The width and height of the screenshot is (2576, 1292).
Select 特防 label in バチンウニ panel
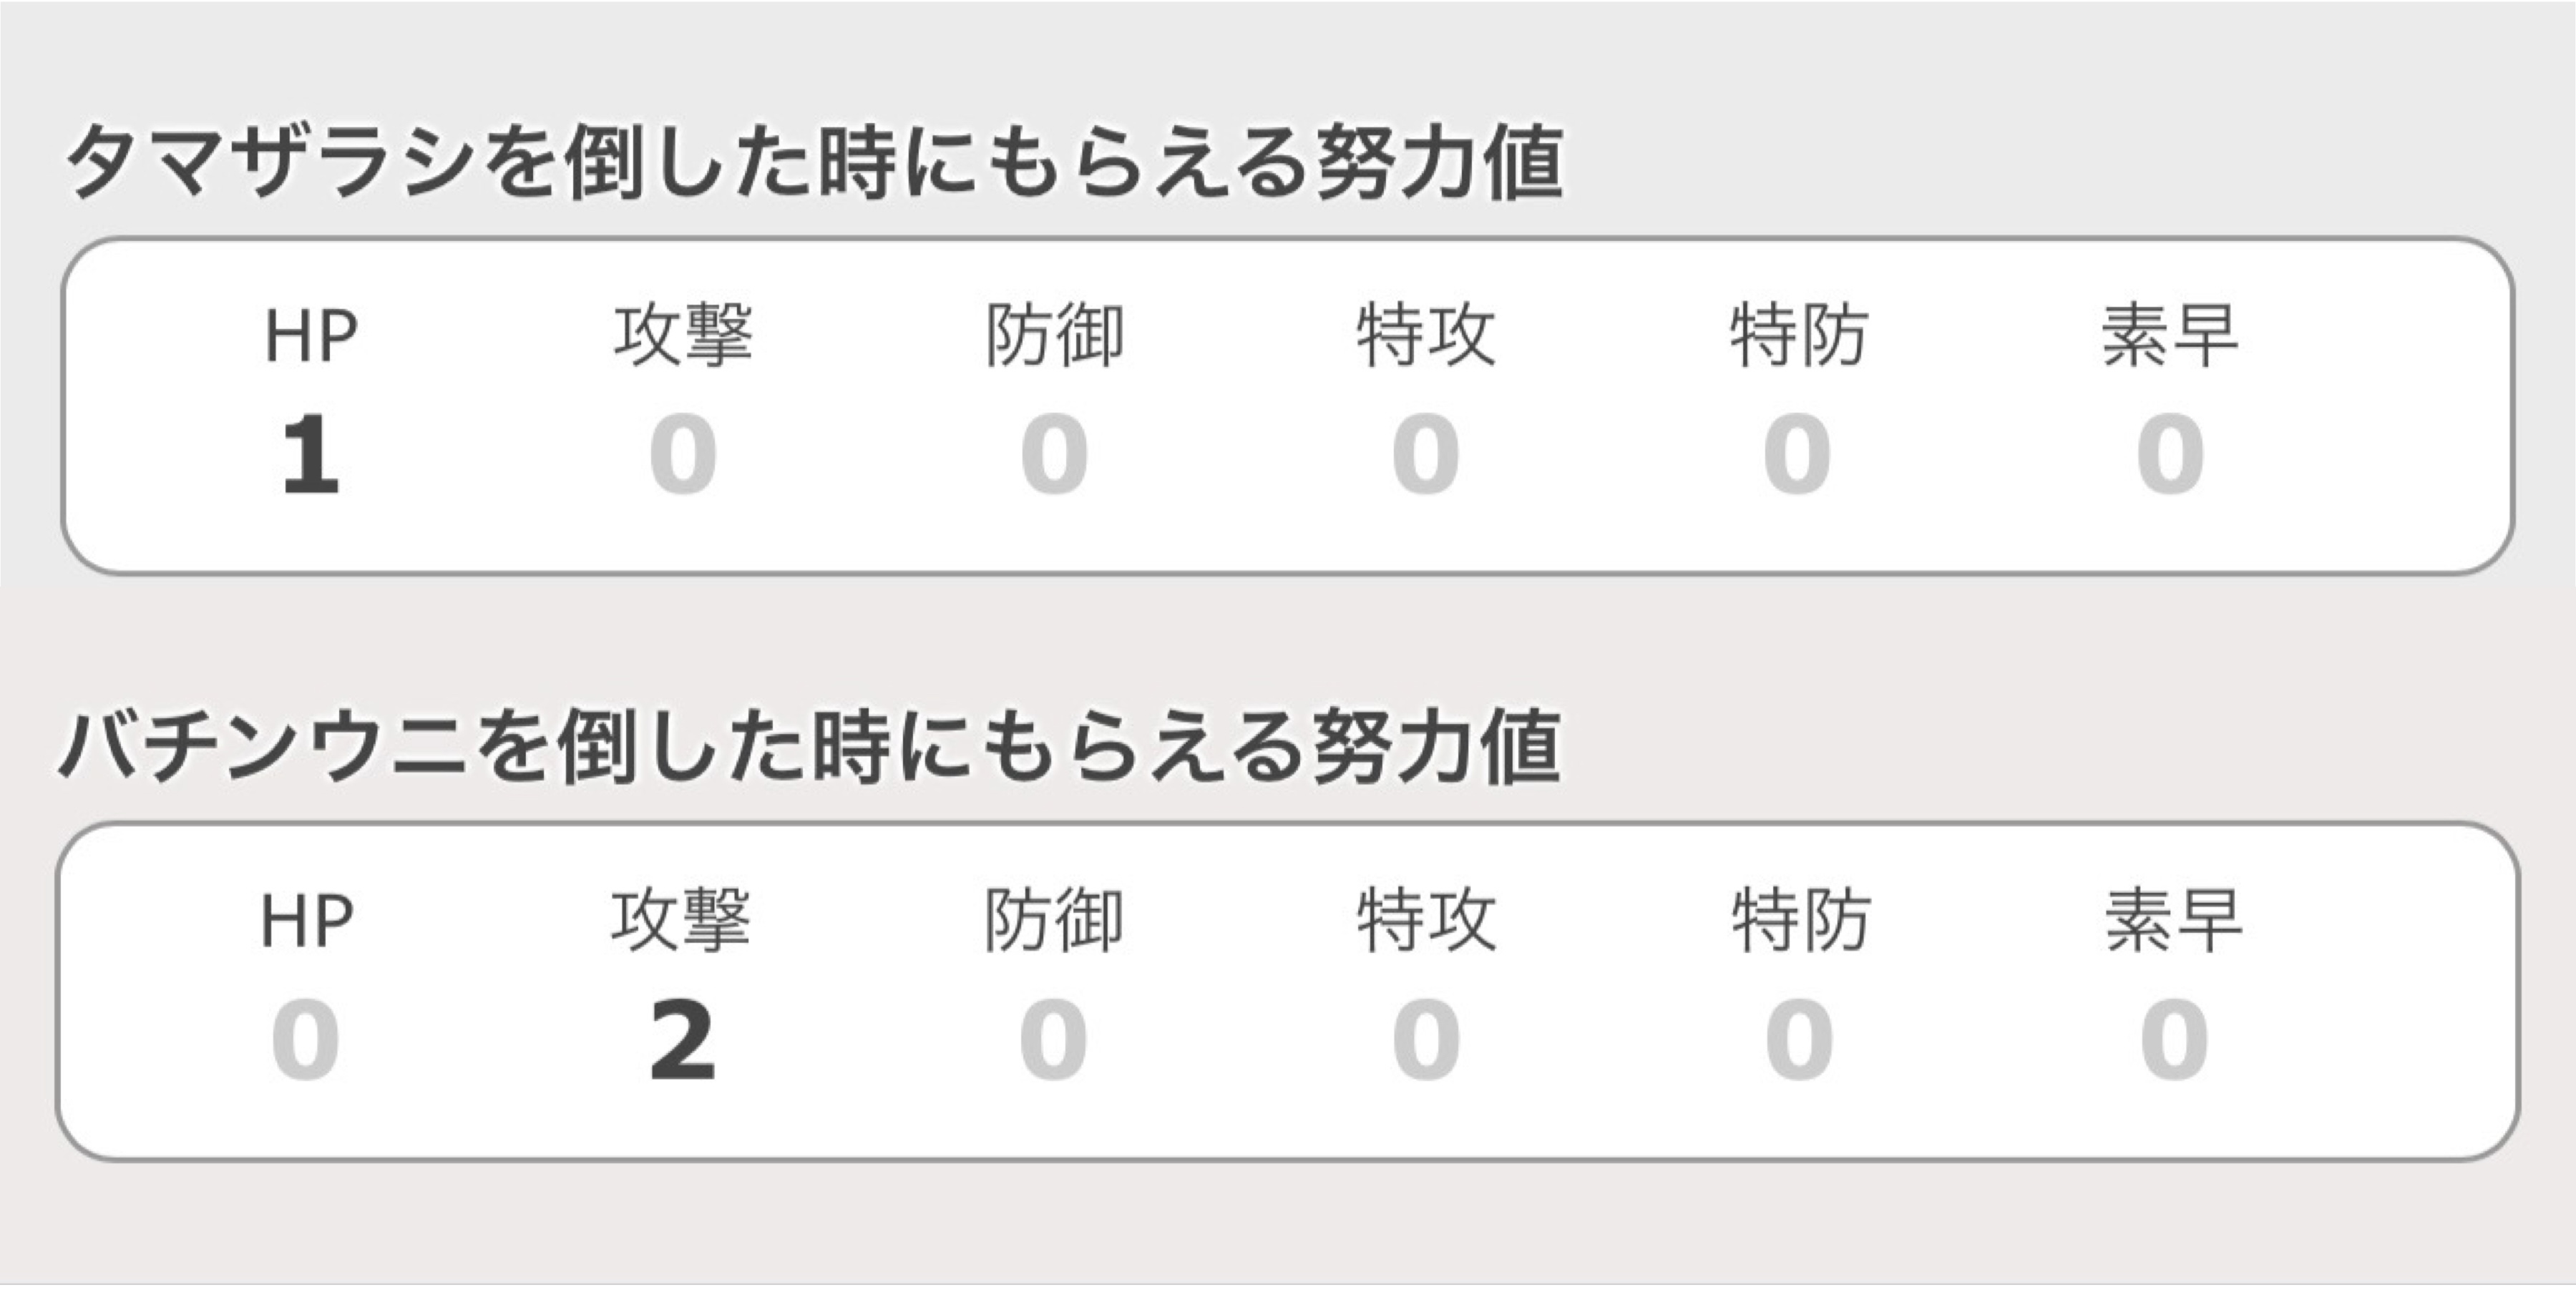click(1801, 921)
